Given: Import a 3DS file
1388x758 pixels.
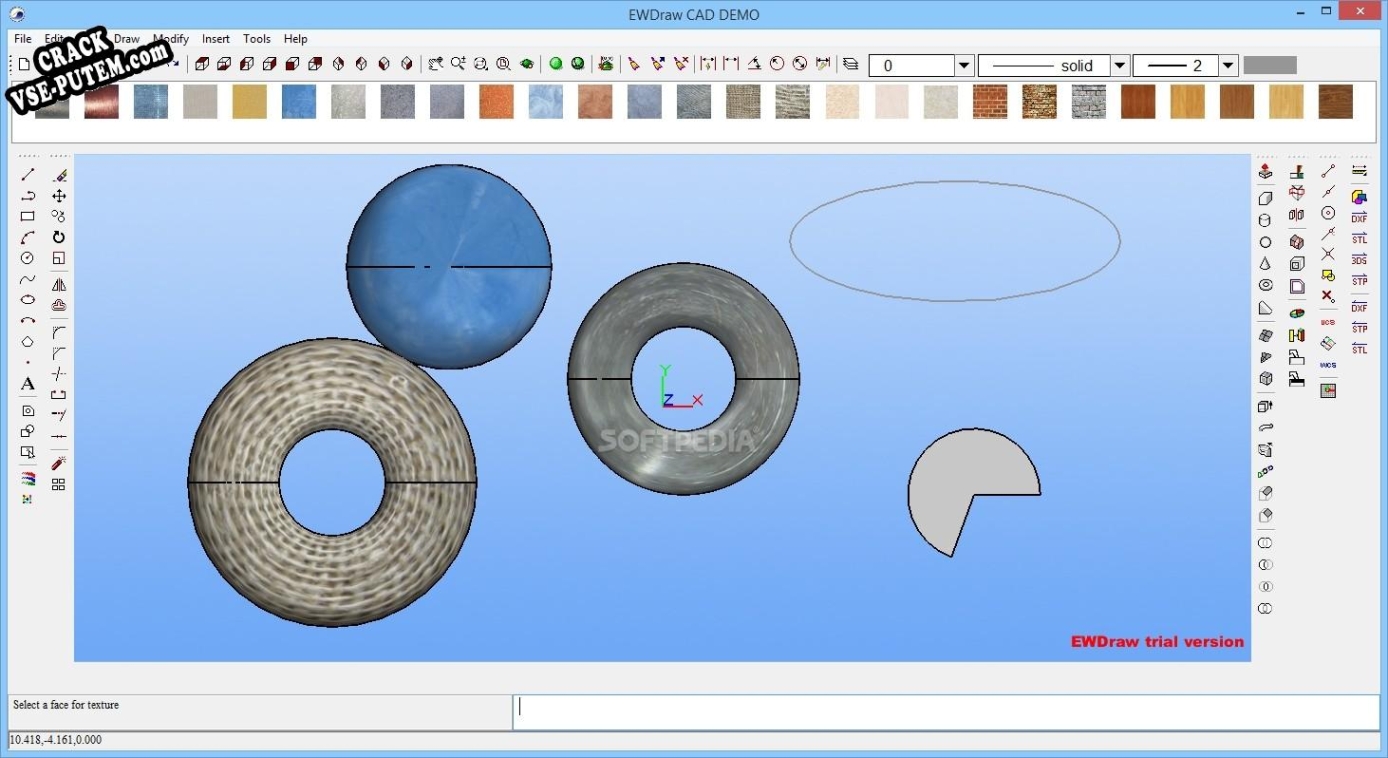Looking at the screenshot, I should click(x=1359, y=260).
